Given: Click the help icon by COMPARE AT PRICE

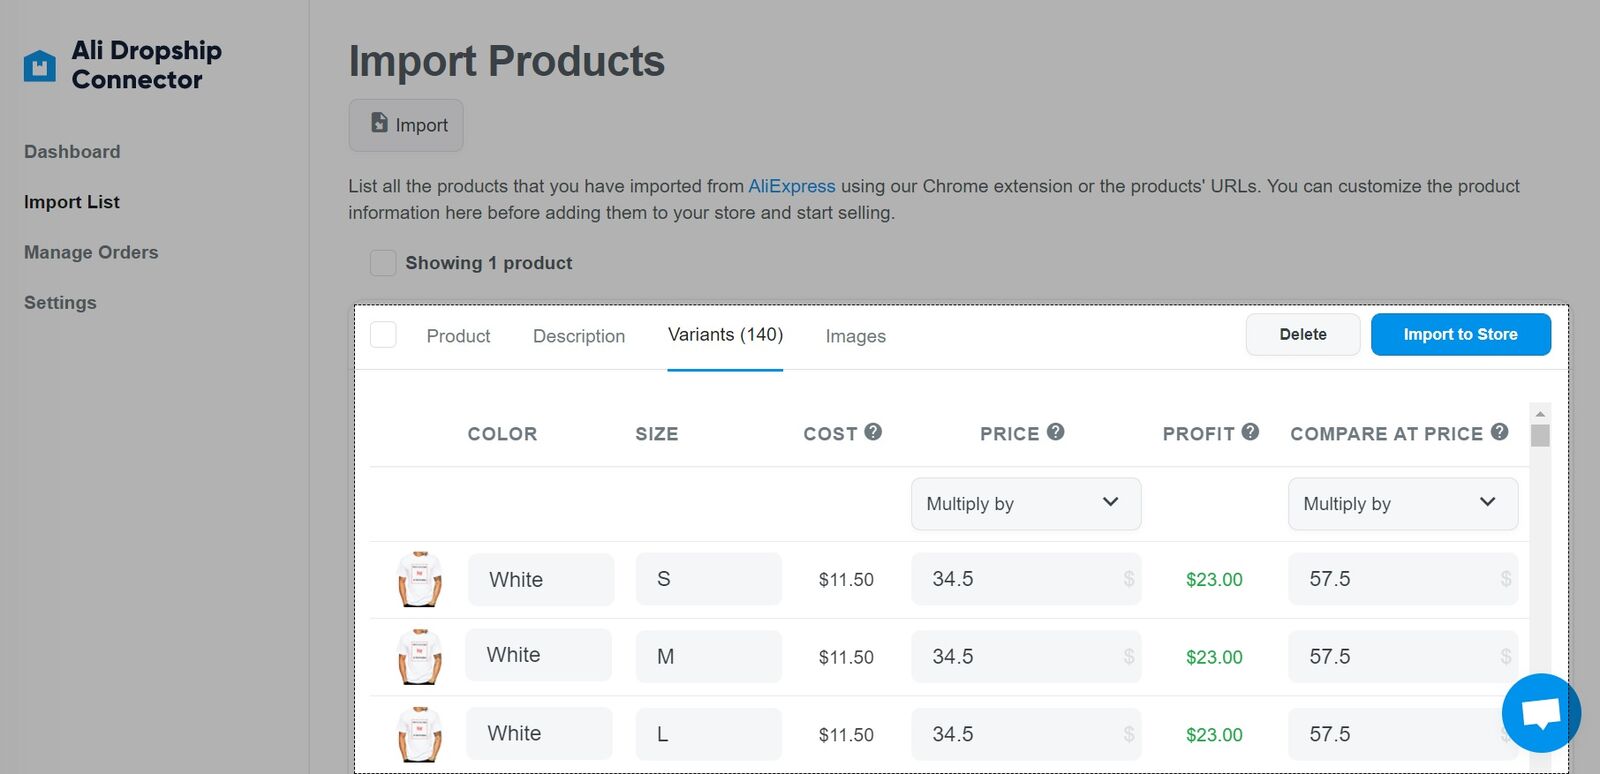Looking at the screenshot, I should [x=1499, y=432].
